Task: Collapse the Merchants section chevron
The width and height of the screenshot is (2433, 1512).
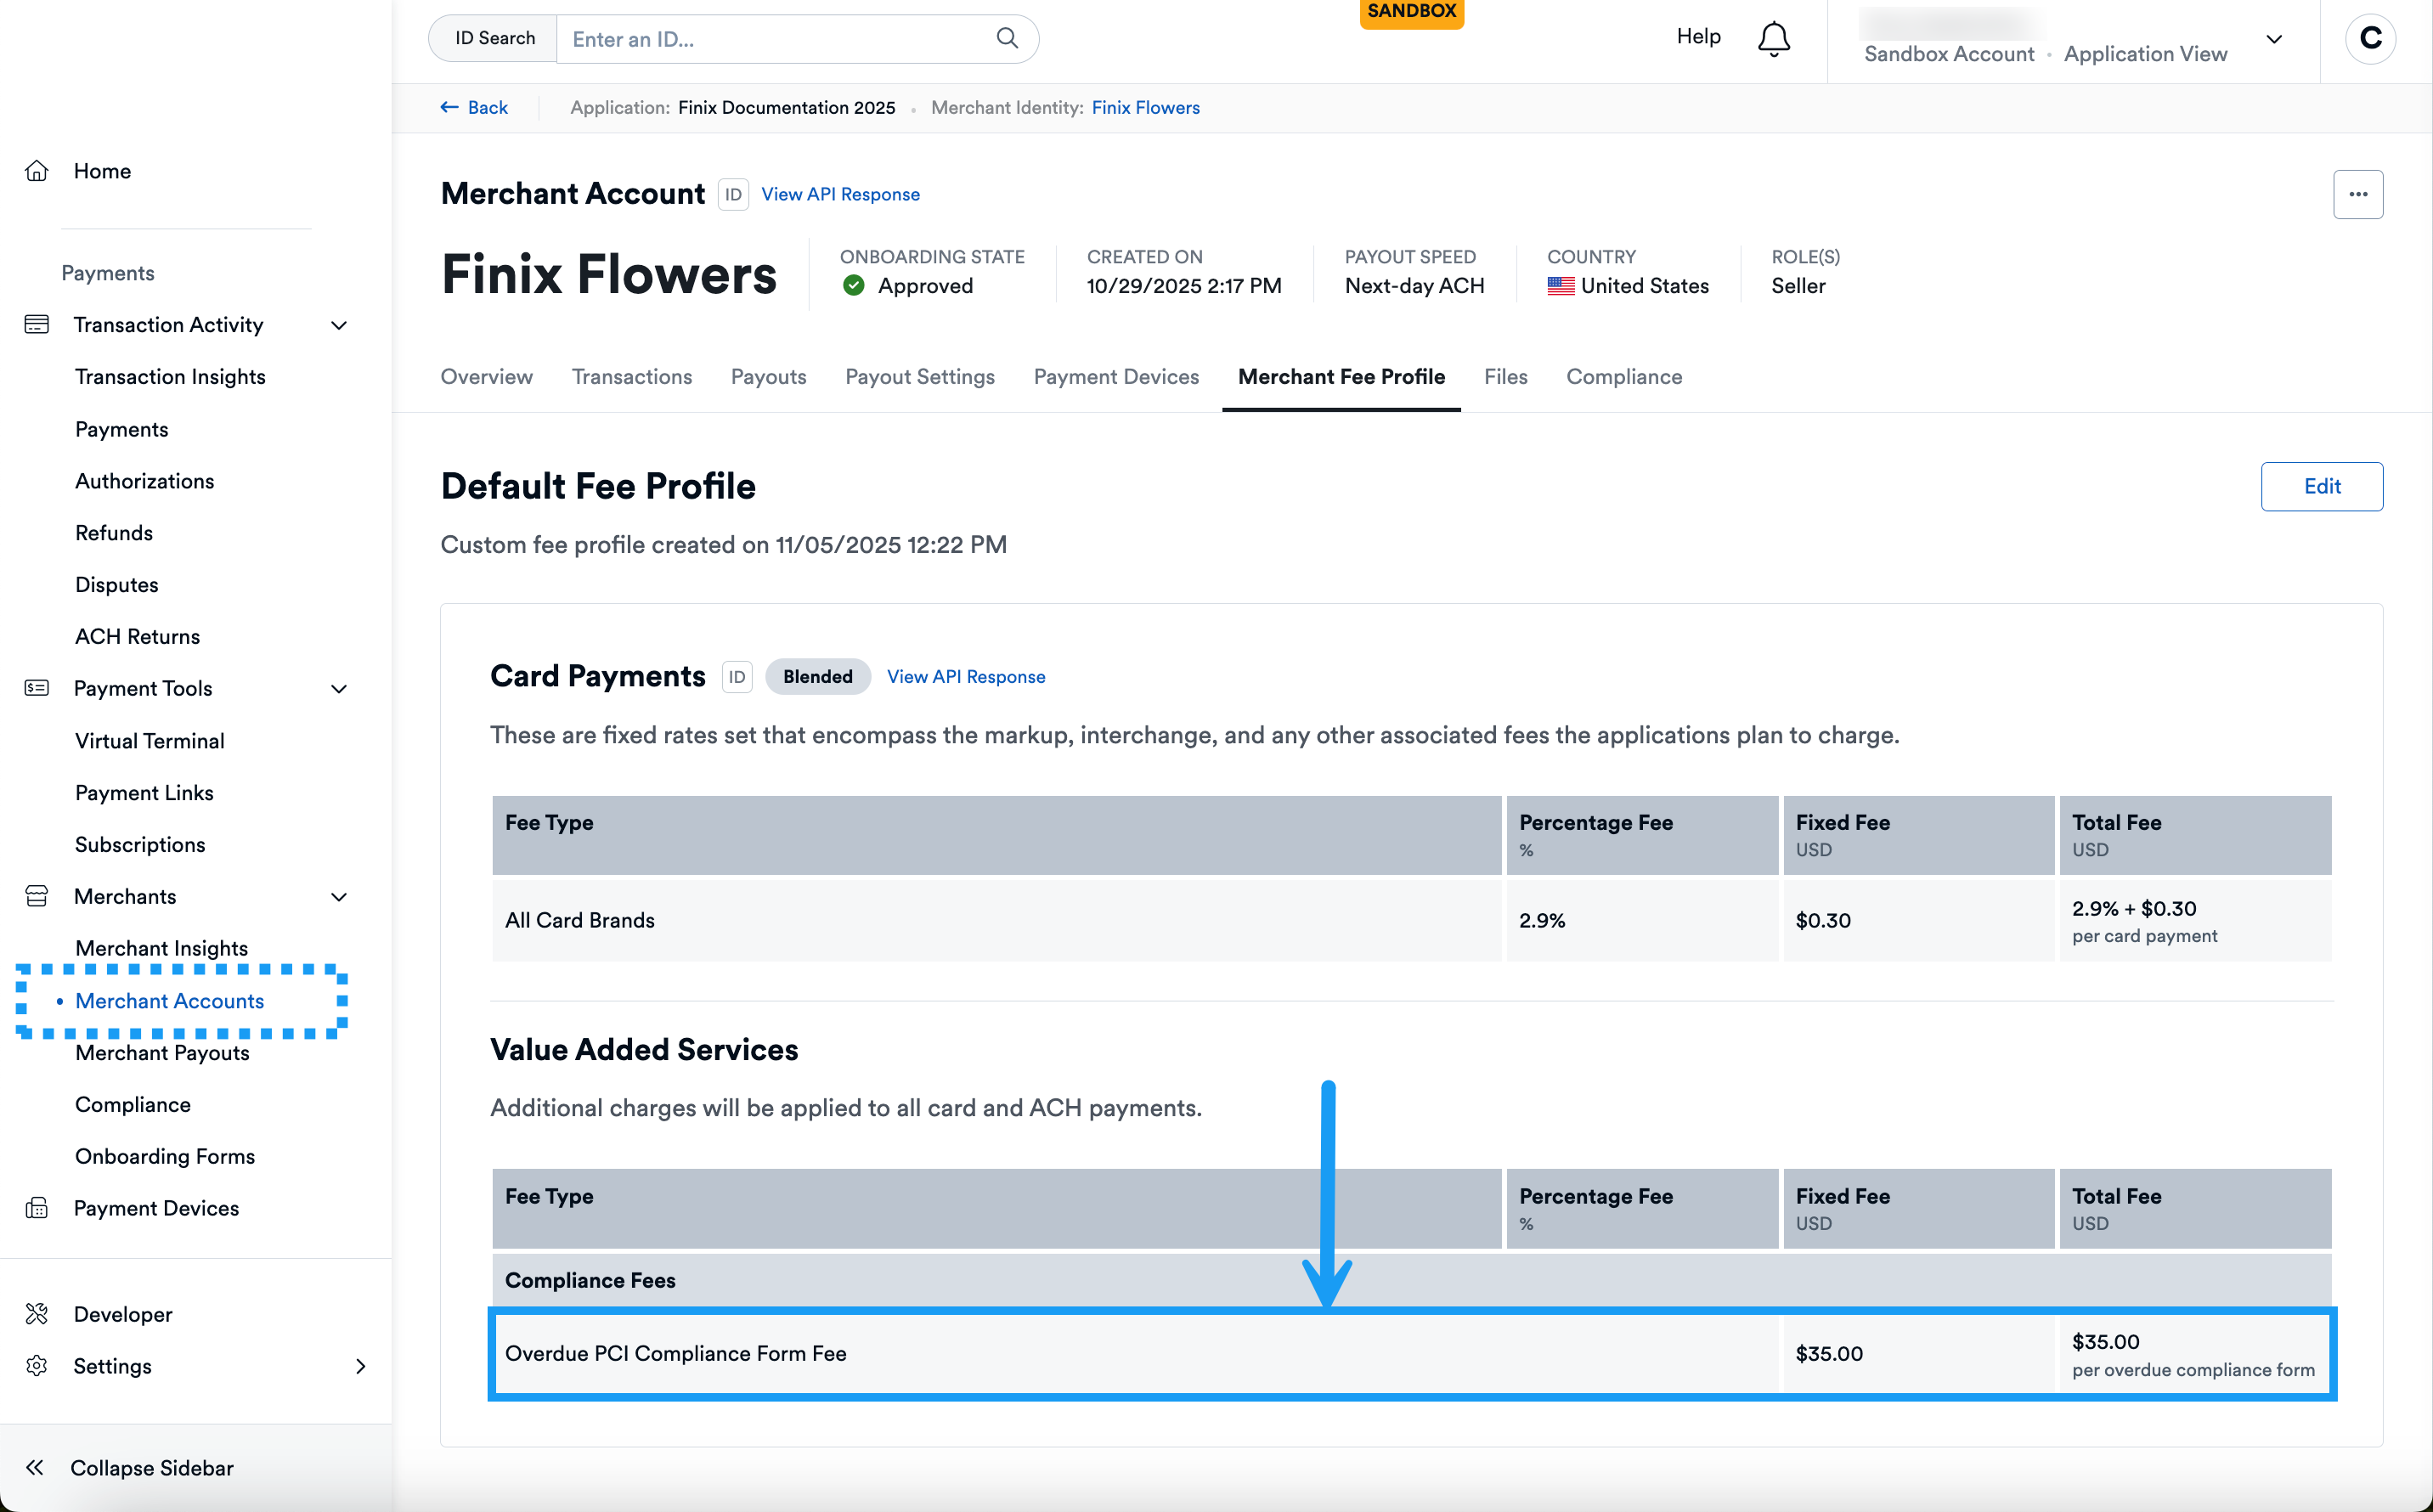Action: (339, 897)
